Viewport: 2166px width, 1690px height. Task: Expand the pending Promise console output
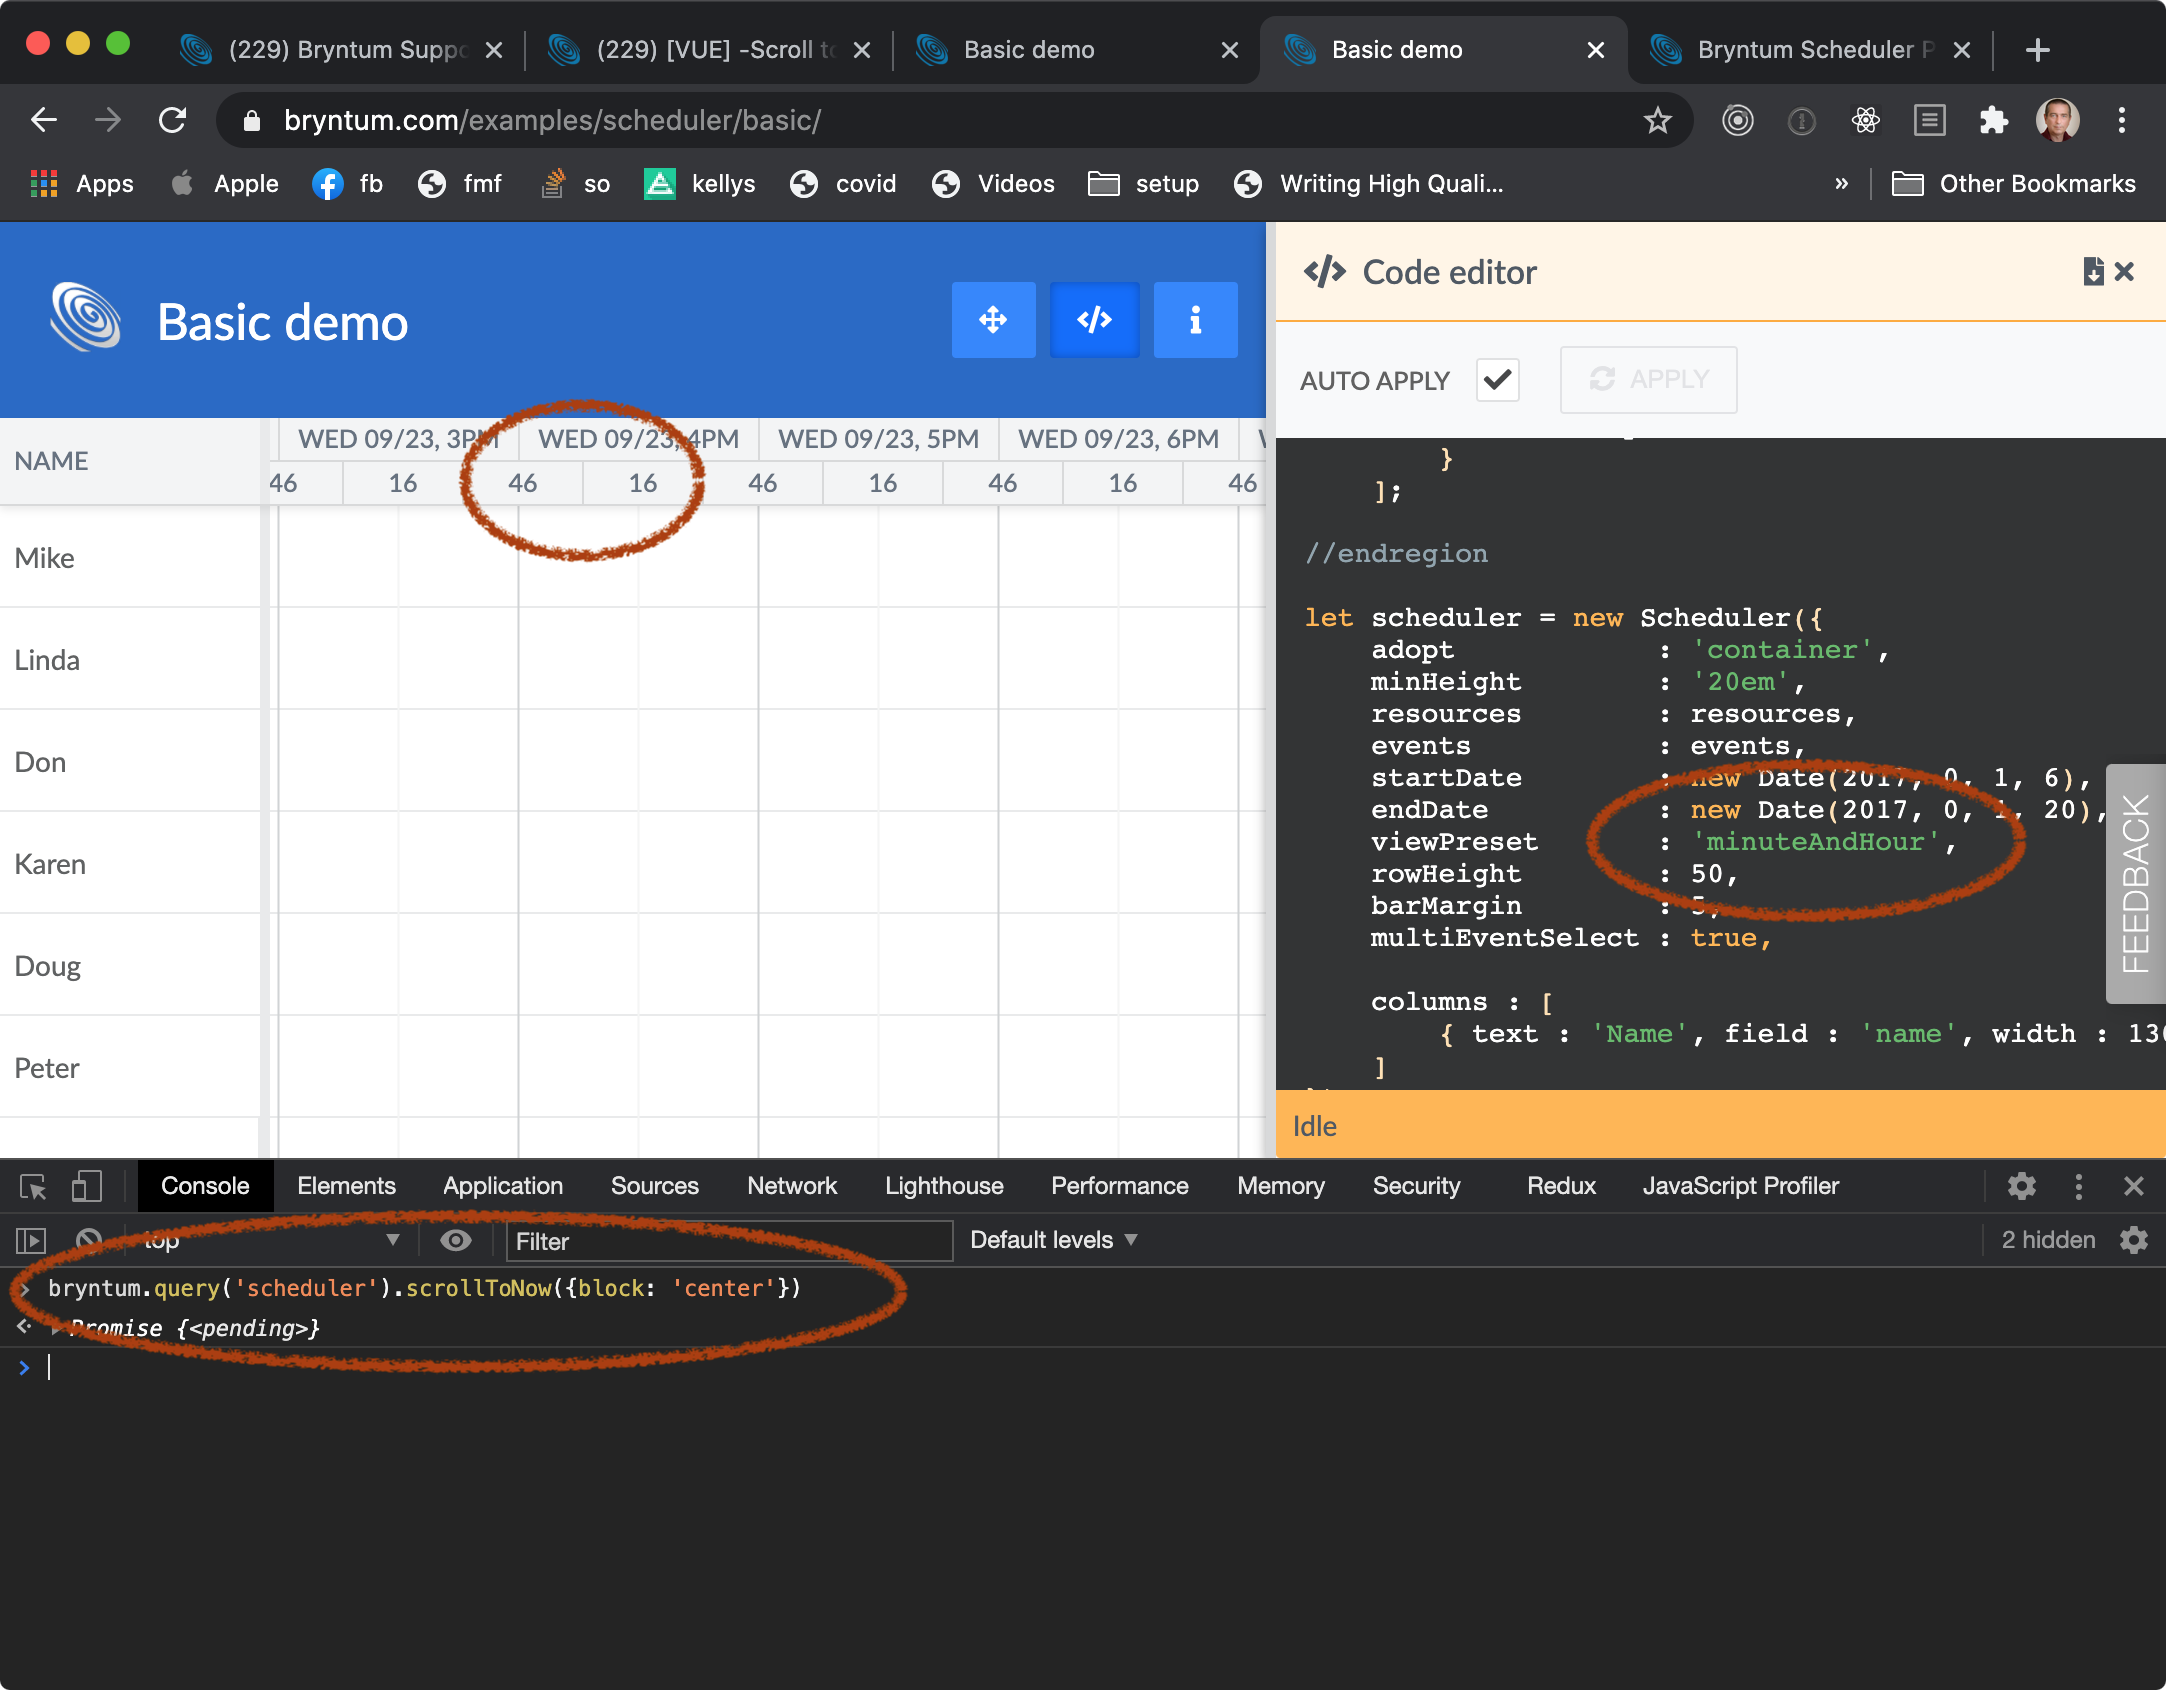click(56, 1328)
